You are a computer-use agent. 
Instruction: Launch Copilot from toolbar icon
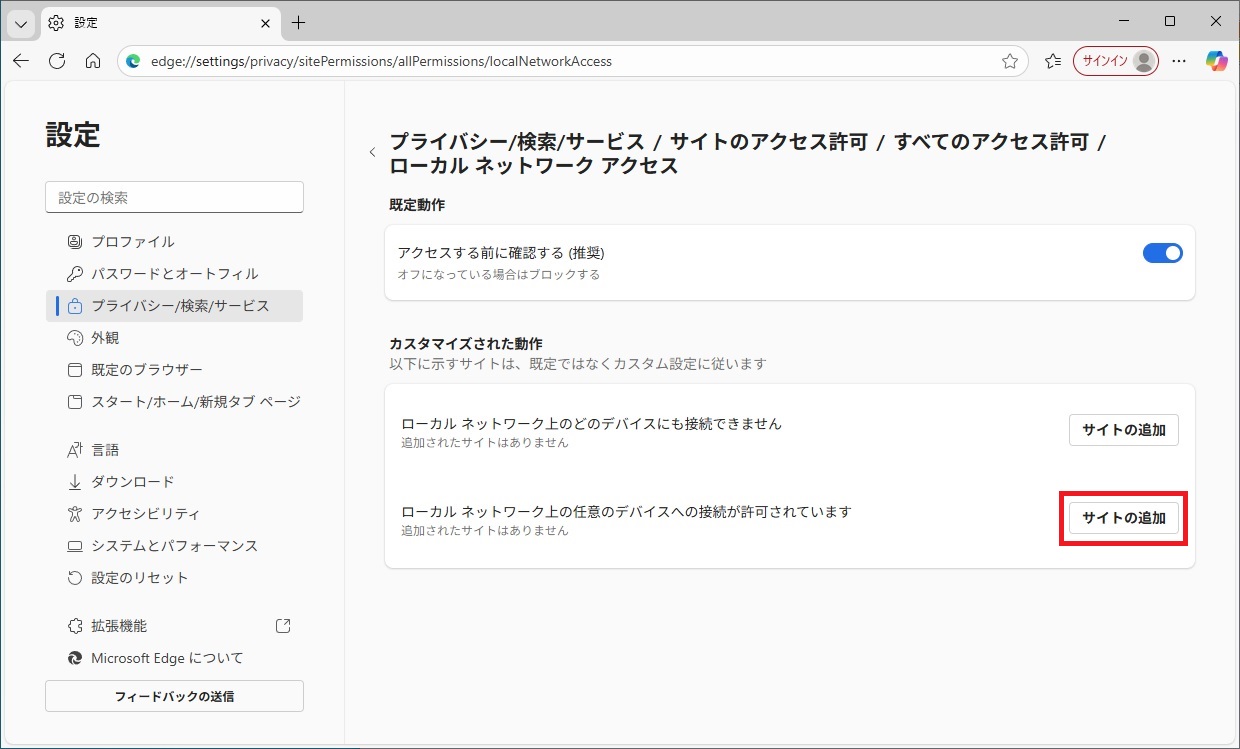click(x=1216, y=61)
